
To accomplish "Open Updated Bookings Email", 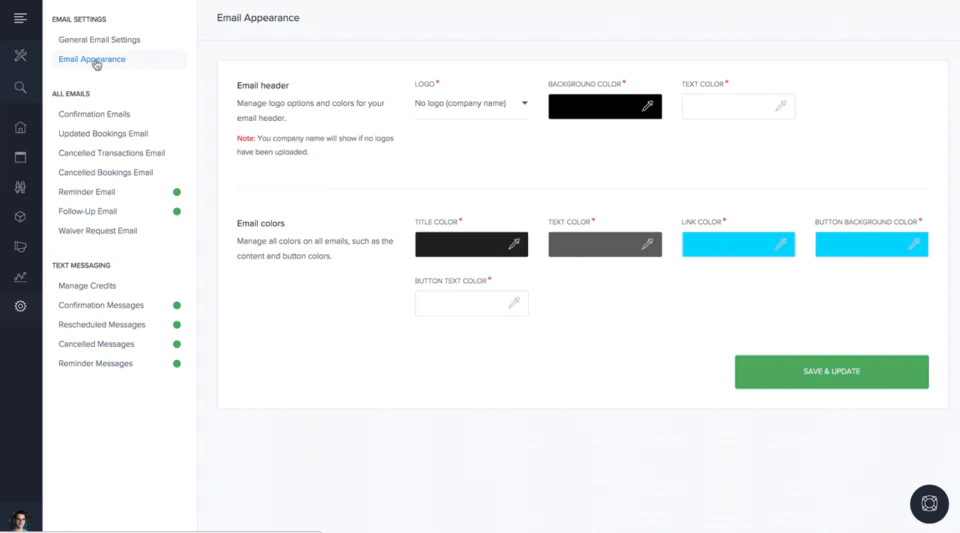I will 103,134.
